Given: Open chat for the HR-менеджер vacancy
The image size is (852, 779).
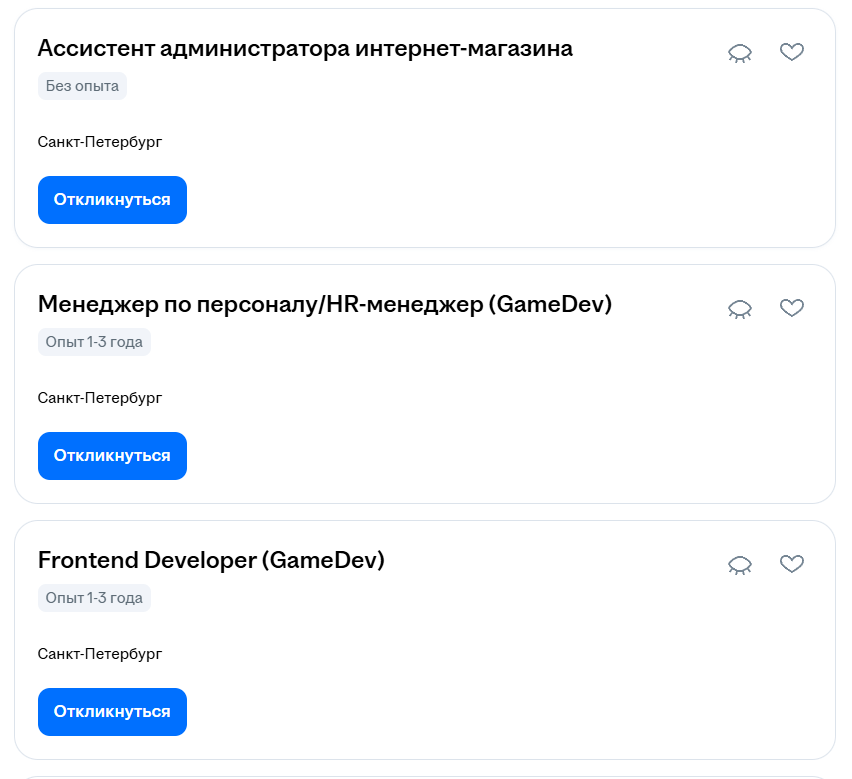Looking at the screenshot, I should 739,308.
